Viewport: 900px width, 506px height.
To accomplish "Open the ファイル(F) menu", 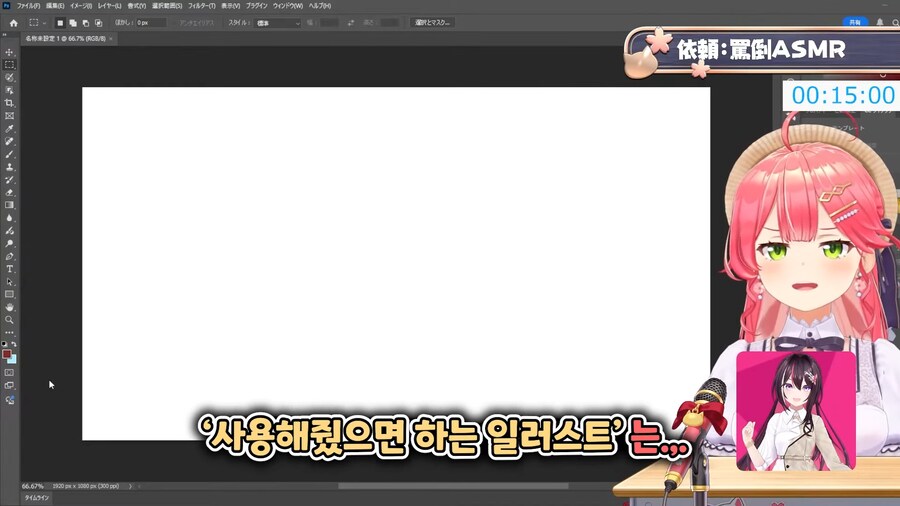I will tap(28, 6).
